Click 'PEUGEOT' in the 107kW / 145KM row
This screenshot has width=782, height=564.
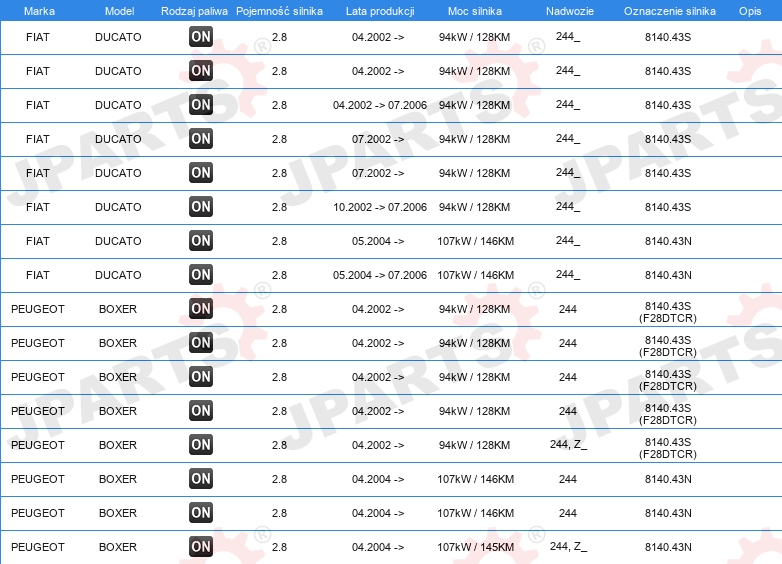coord(38,547)
